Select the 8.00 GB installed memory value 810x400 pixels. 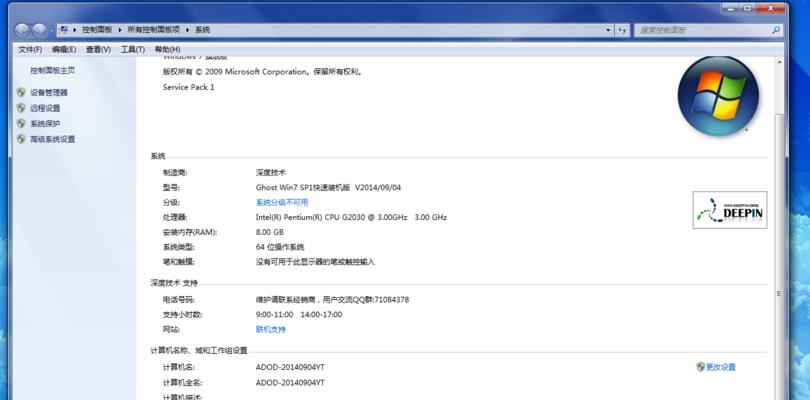point(270,232)
